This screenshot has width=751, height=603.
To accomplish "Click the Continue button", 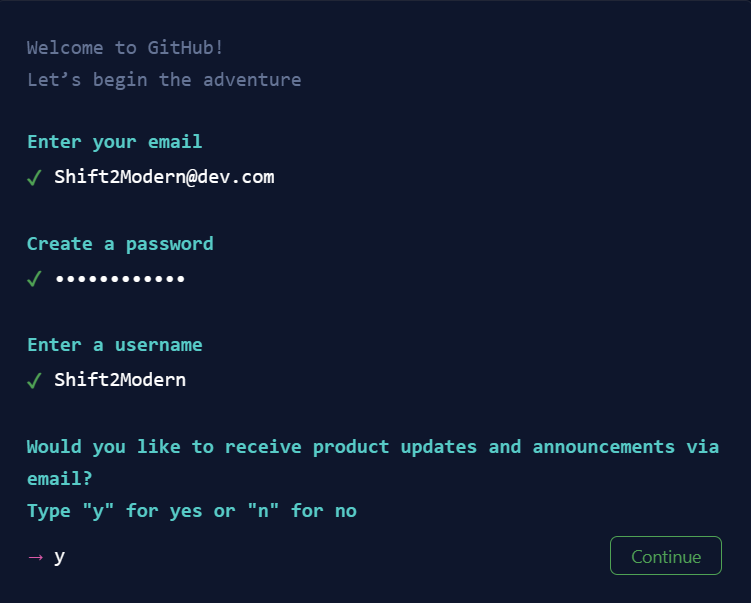I will coord(665,556).
